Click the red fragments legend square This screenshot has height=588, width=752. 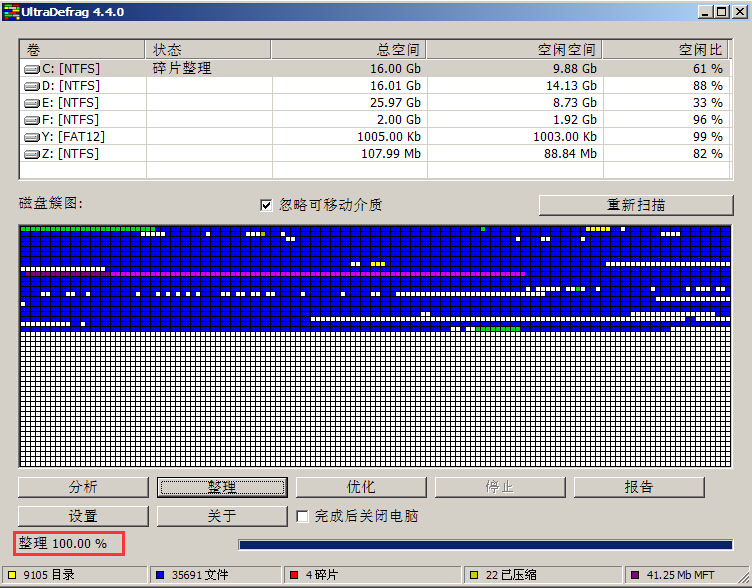294,575
